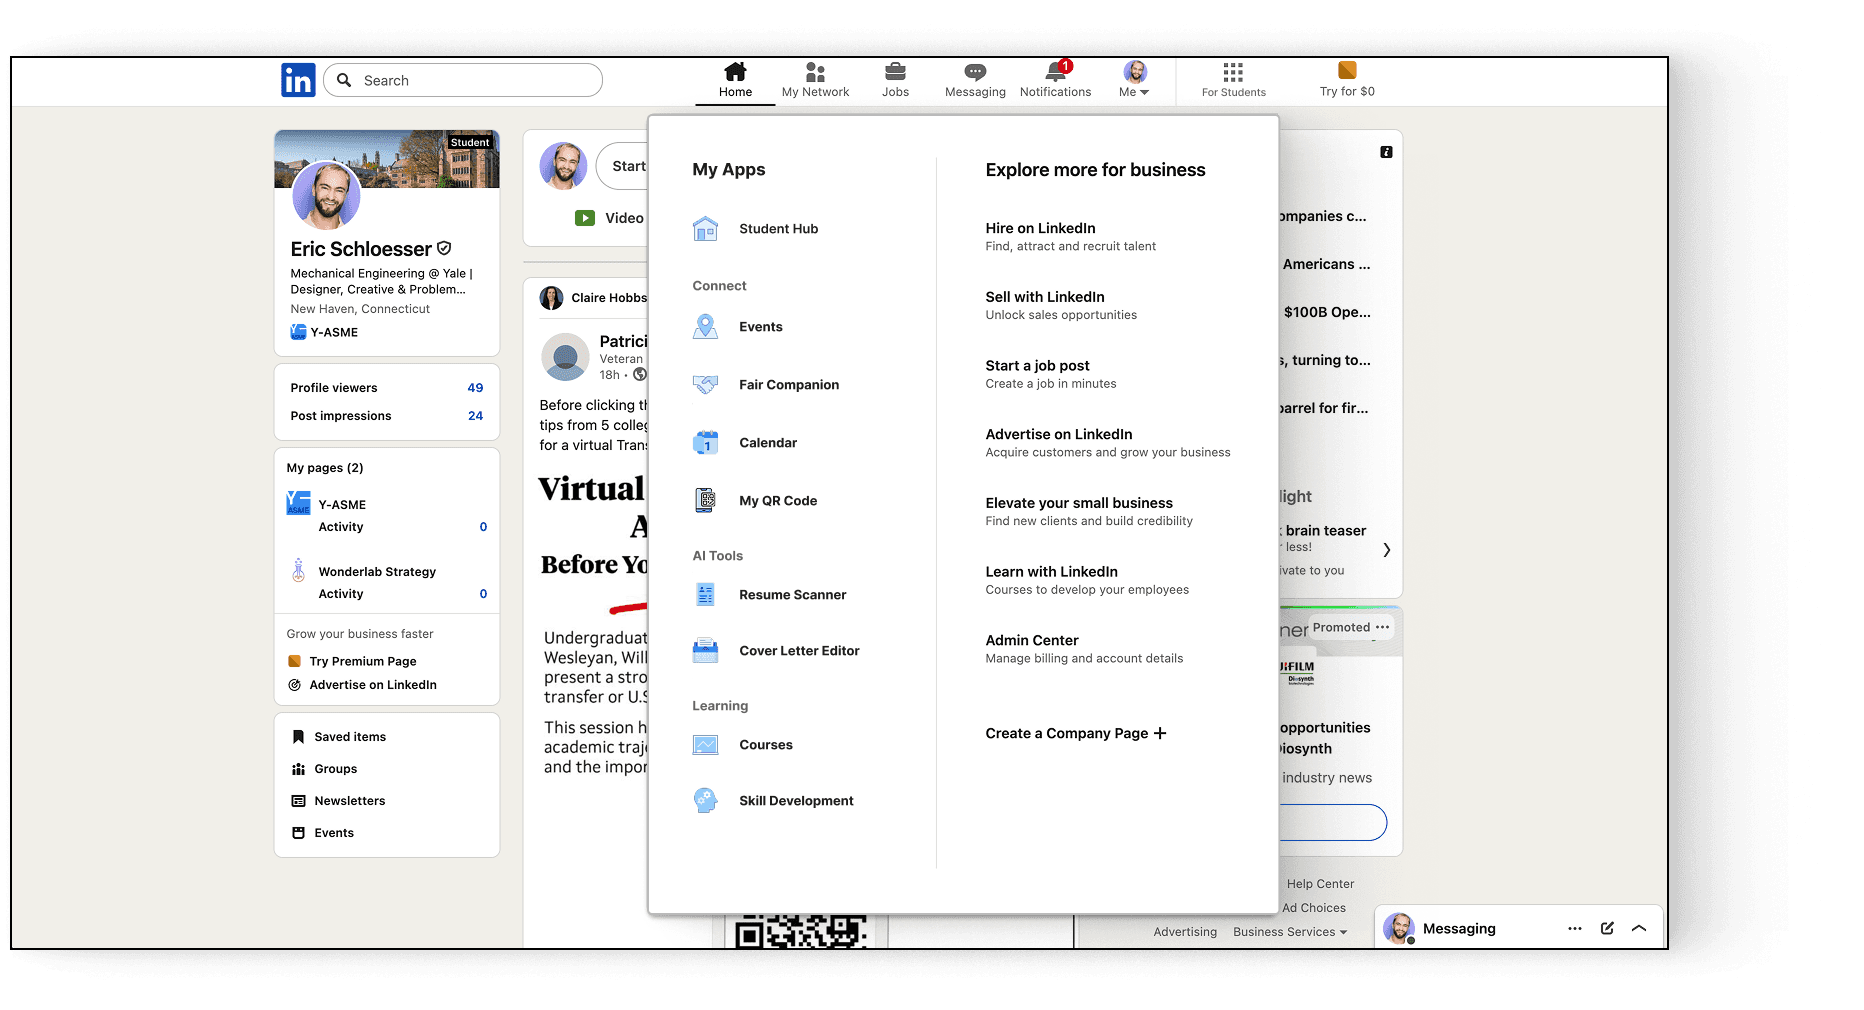Expand Business Services dropdown in footer
The image size is (1864, 1010).
[x=1290, y=932]
